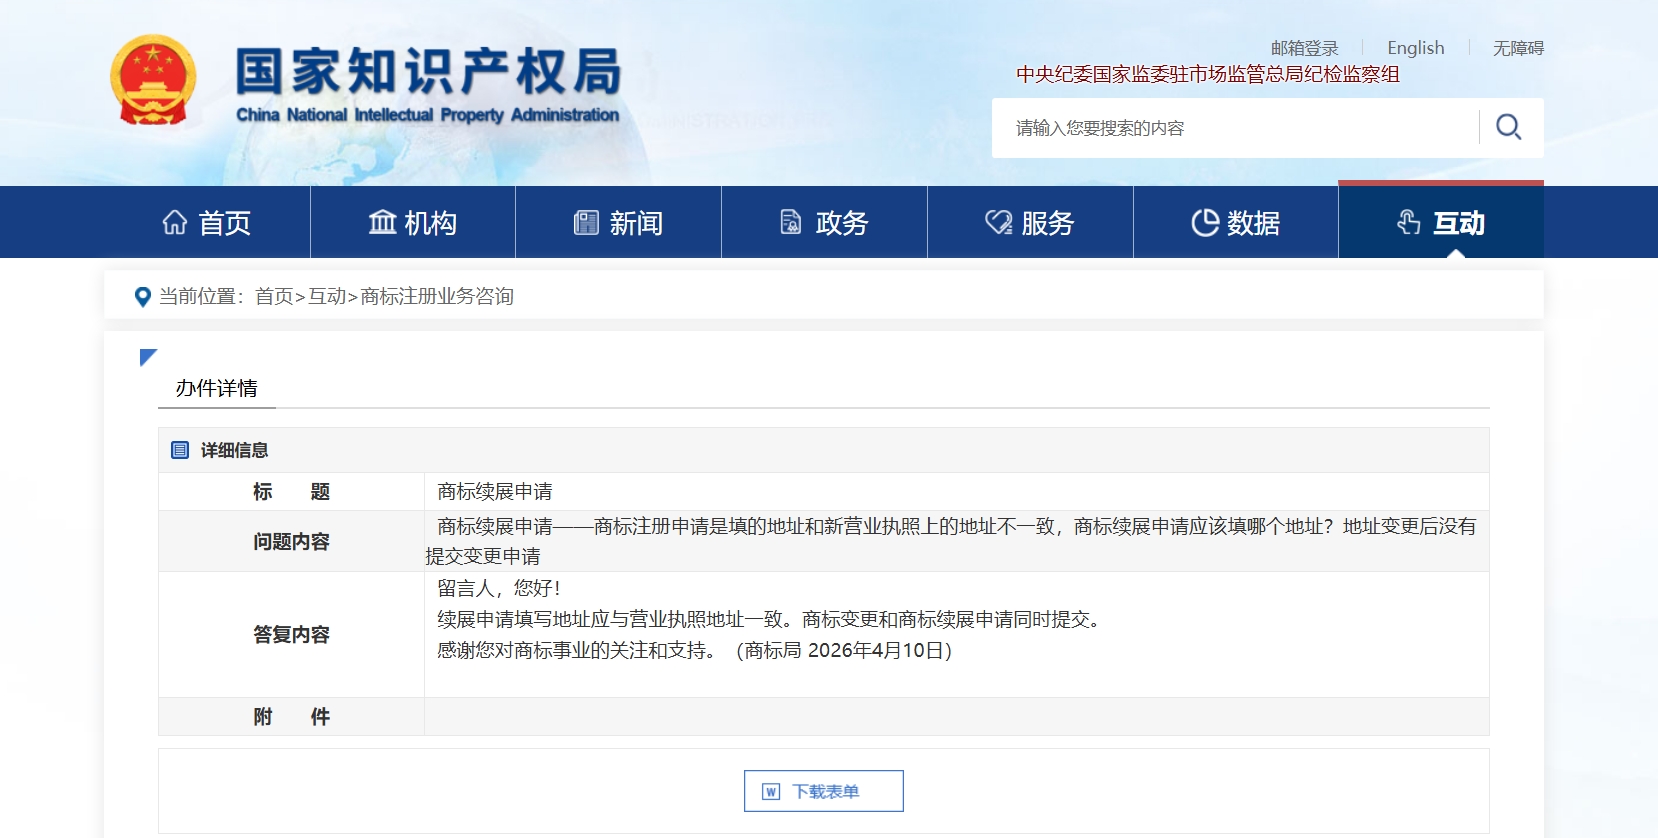Click the location pin breadcrumb icon
The height and width of the screenshot is (838, 1658).
[143, 296]
